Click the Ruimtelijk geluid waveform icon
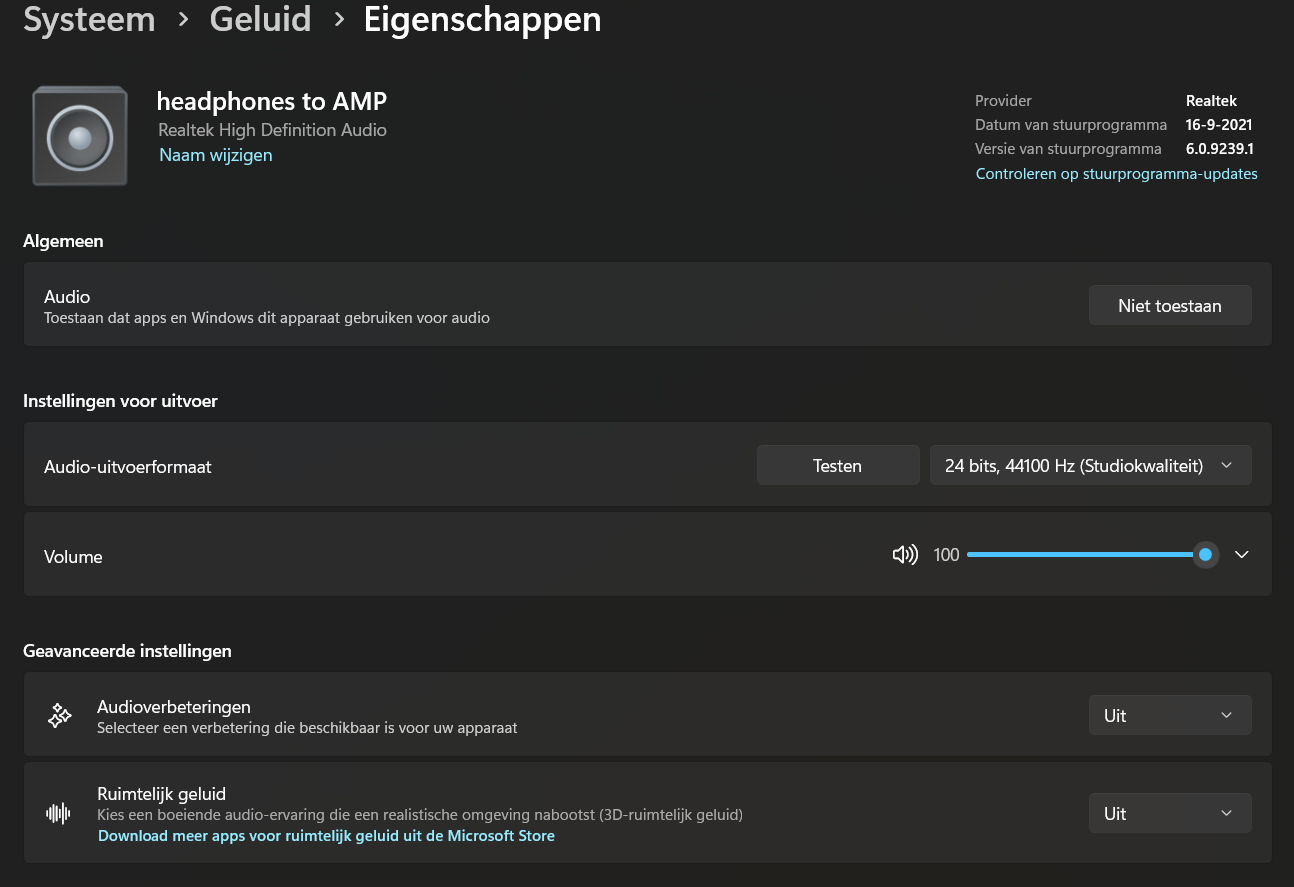 pyautogui.click(x=60, y=813)
